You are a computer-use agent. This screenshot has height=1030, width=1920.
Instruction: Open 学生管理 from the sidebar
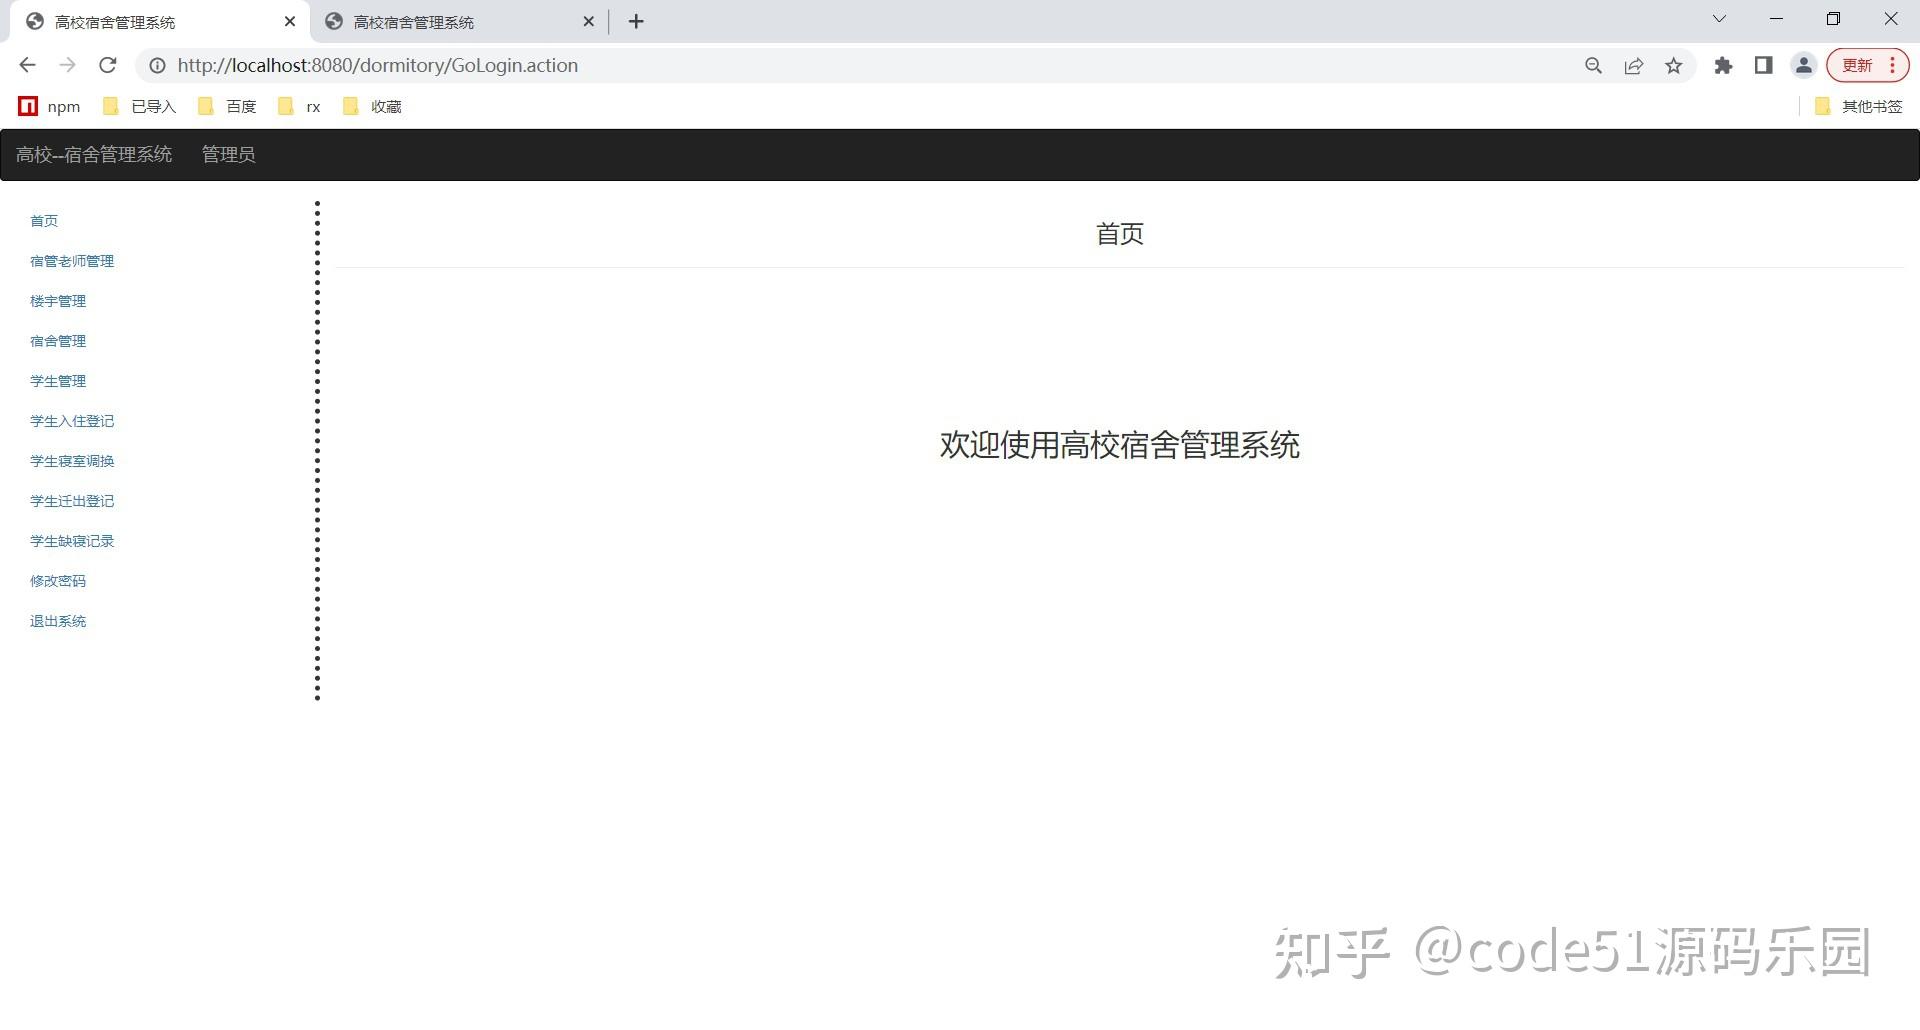(x=57, y=380)
